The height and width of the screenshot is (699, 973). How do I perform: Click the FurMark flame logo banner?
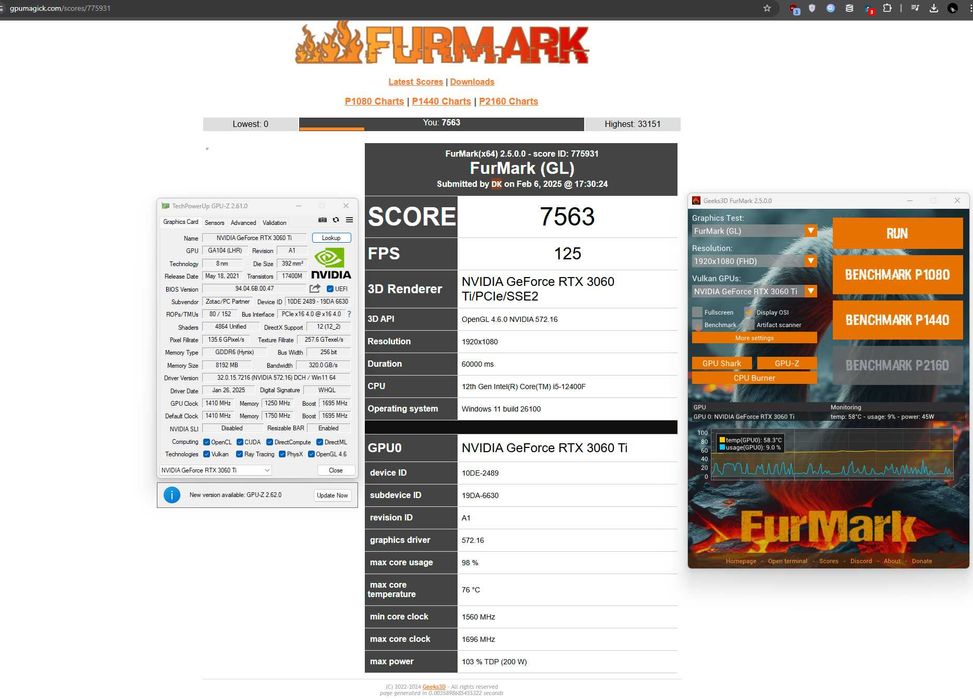442,43
